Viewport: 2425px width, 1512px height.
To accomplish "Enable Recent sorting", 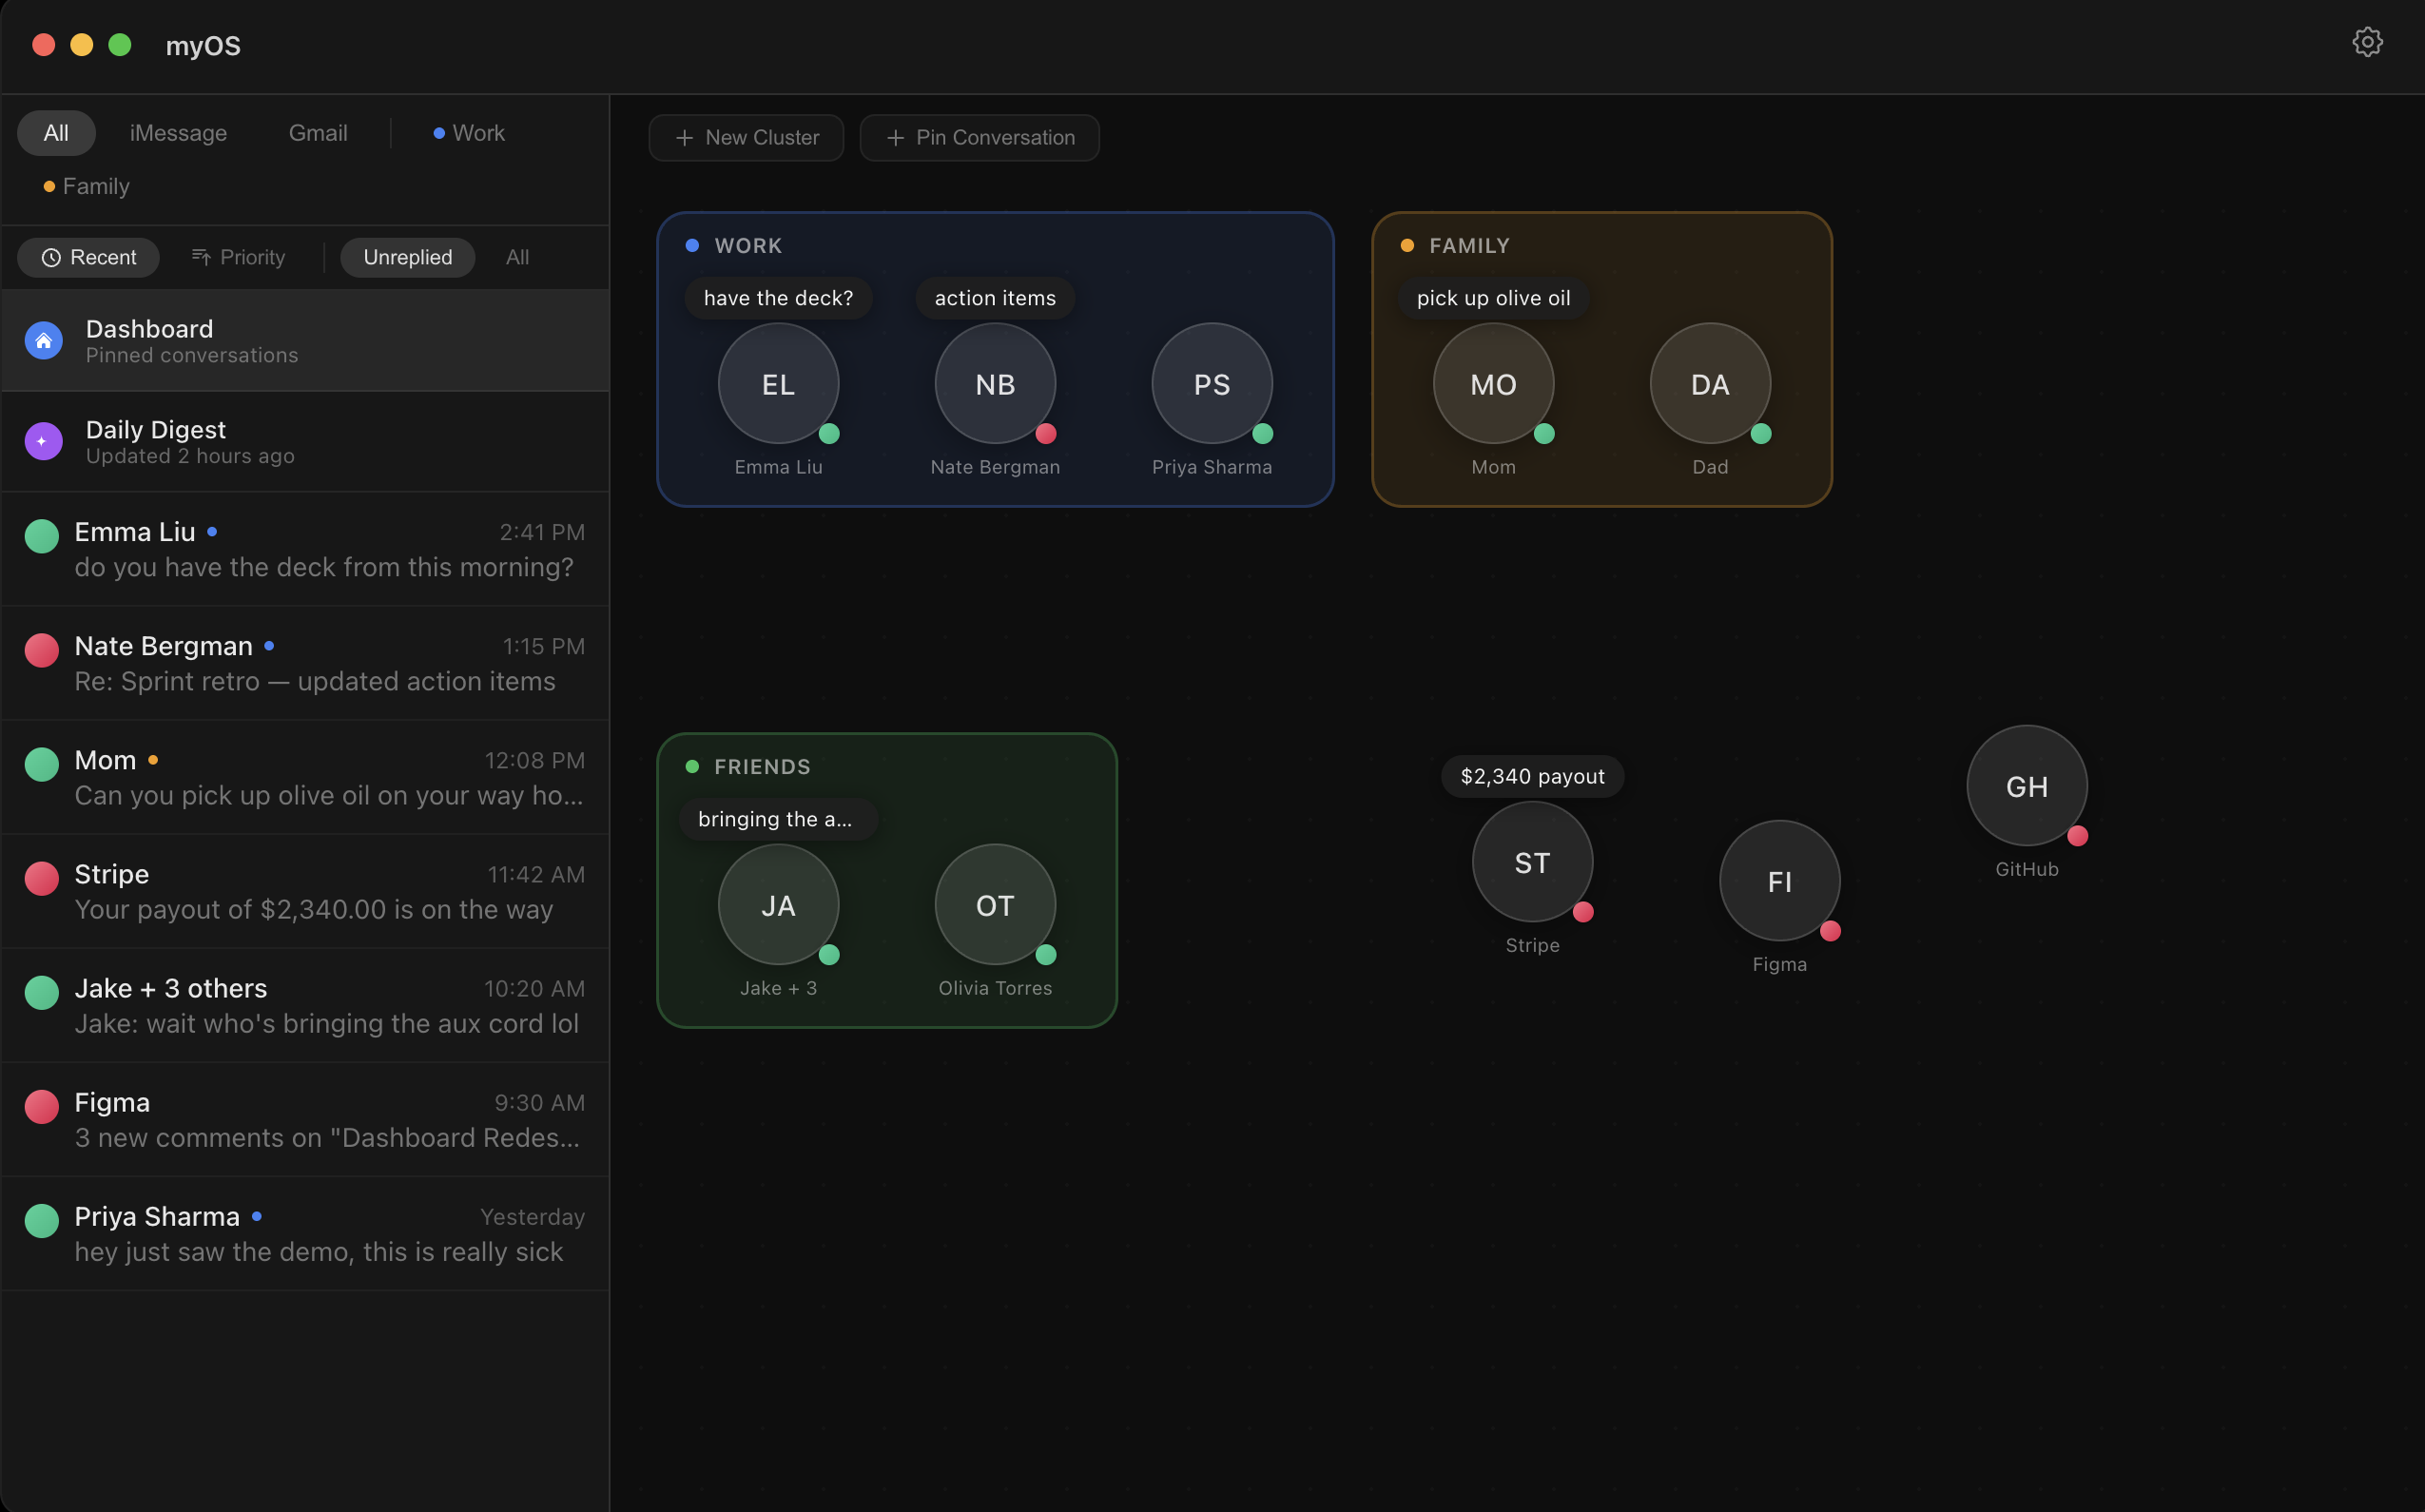I will coord(89,257).
